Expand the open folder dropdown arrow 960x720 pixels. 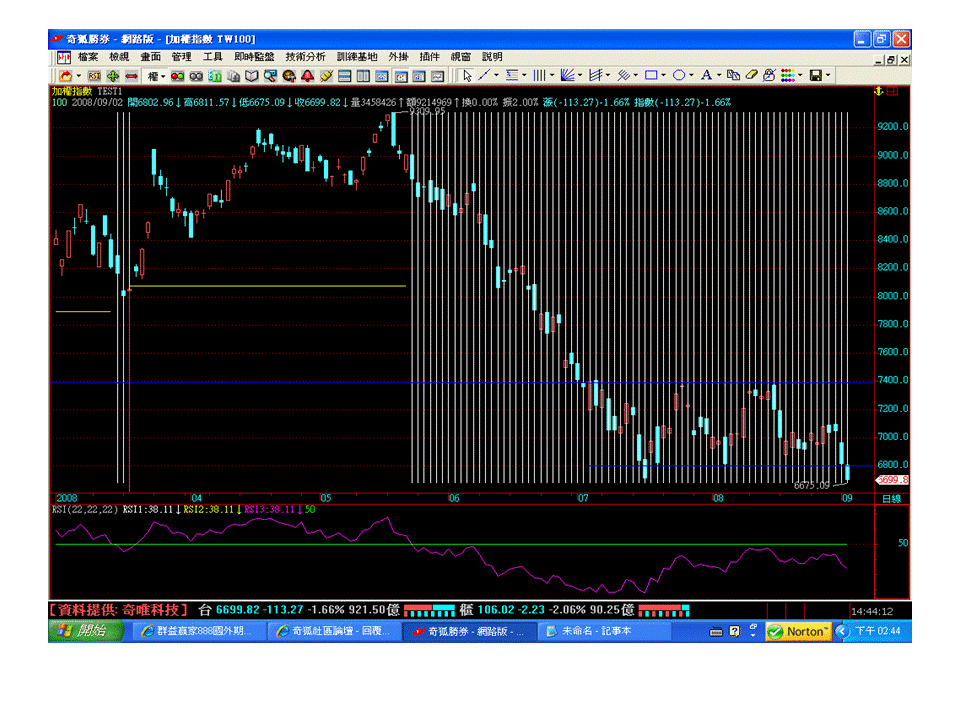pos(78,76)
